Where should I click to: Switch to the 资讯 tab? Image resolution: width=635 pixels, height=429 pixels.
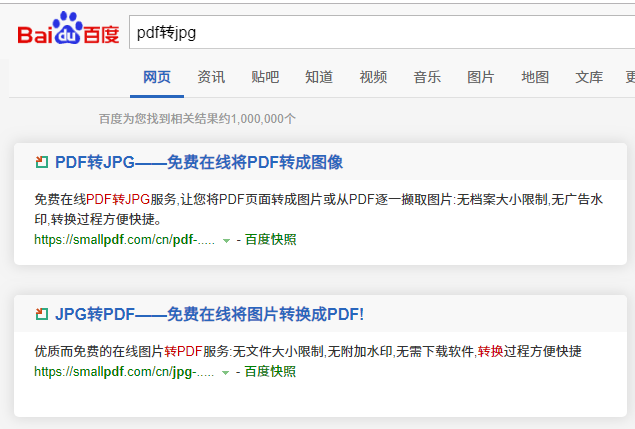[211, 77]
